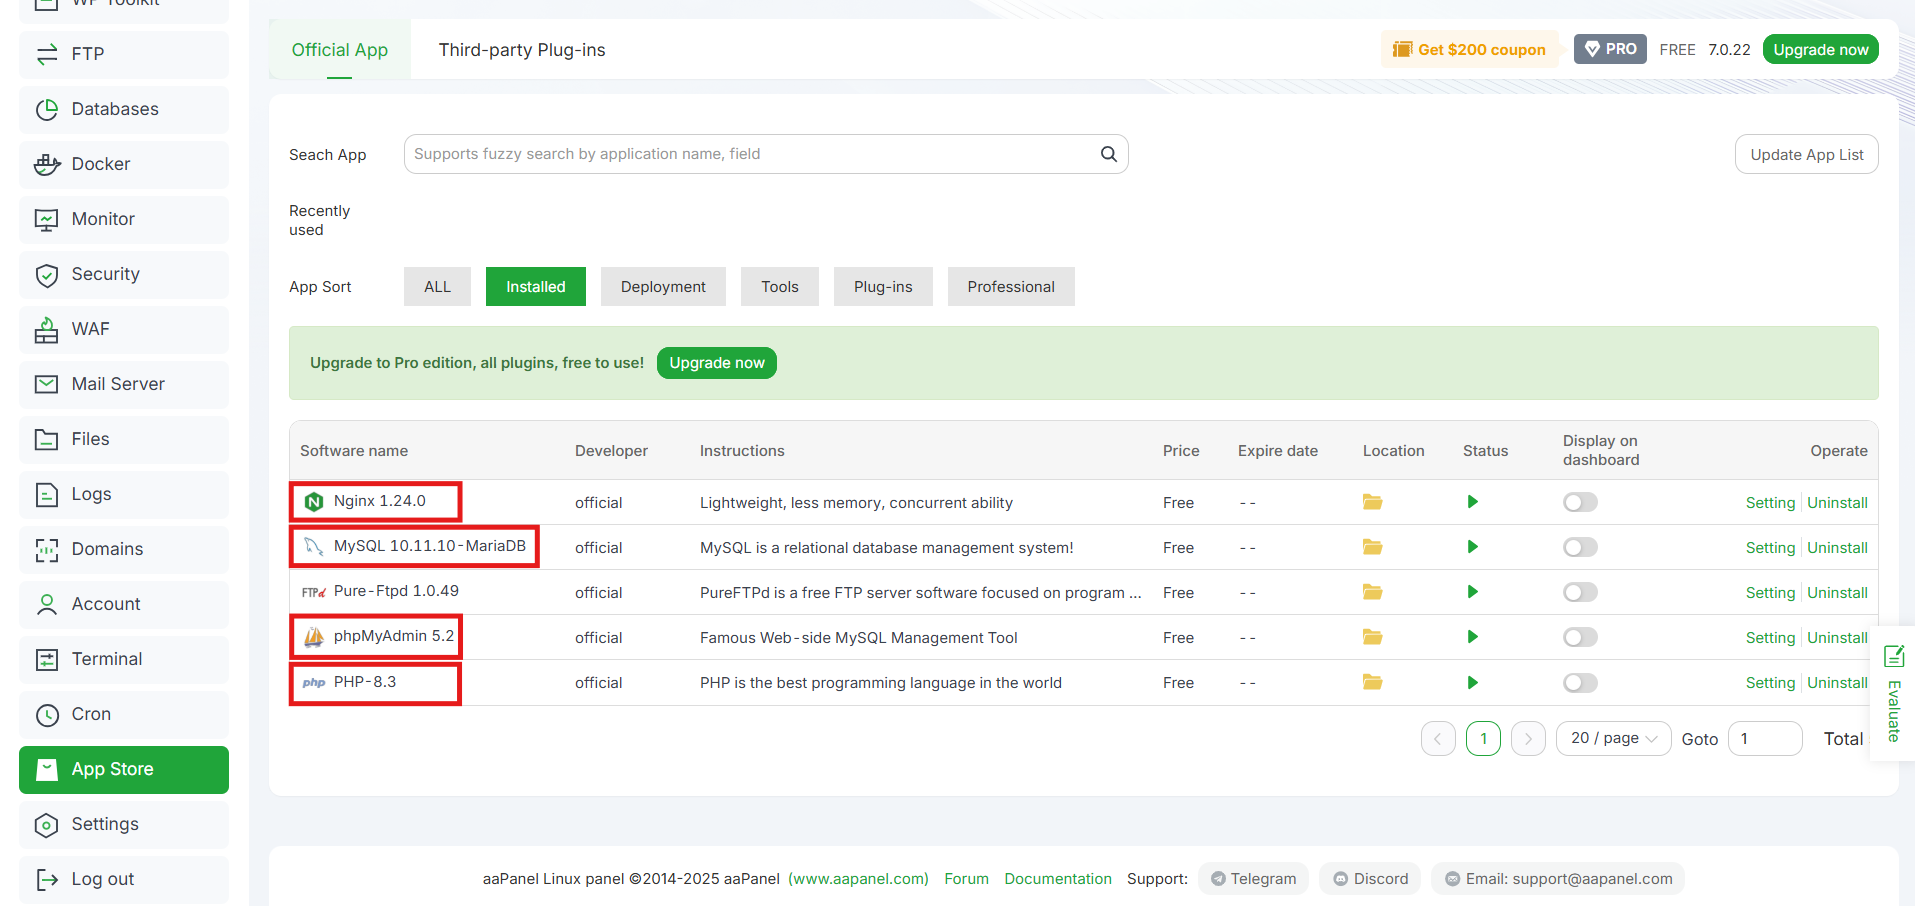Open the Cron scheduler from the sidebar

click(90, 714)
